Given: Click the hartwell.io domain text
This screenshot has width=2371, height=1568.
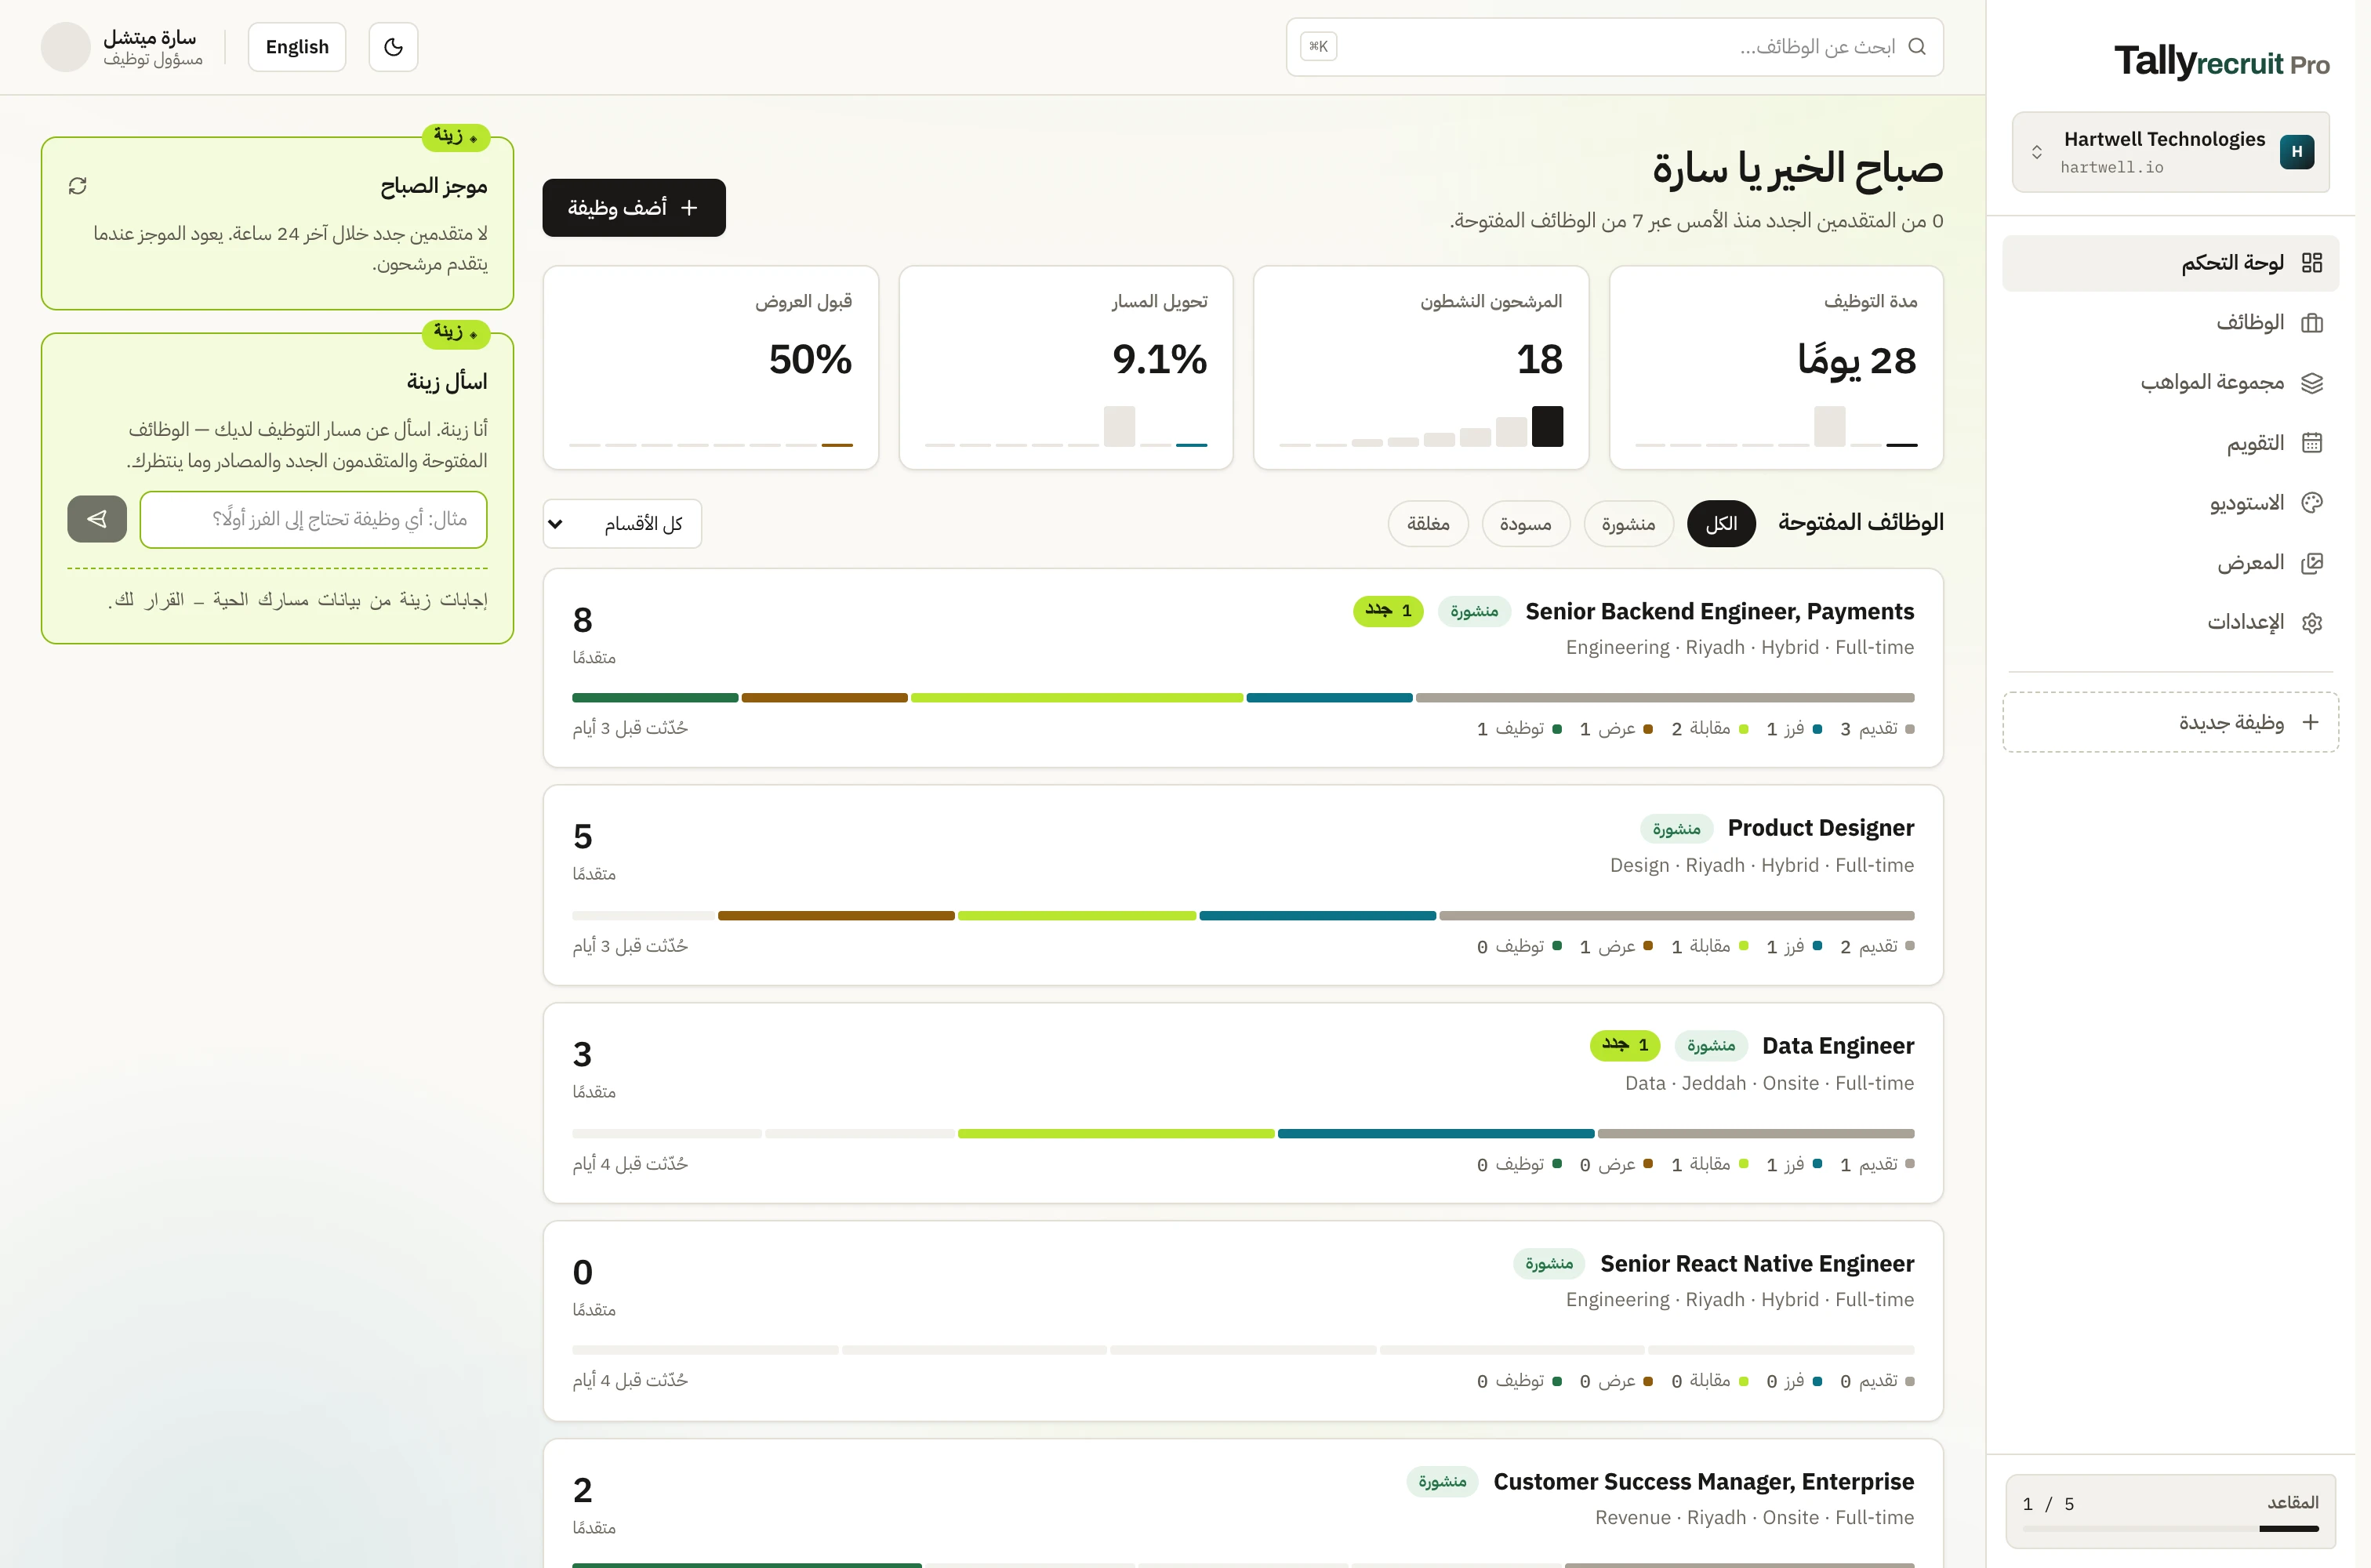Looking at the screenshot, I should (2111, 168).
